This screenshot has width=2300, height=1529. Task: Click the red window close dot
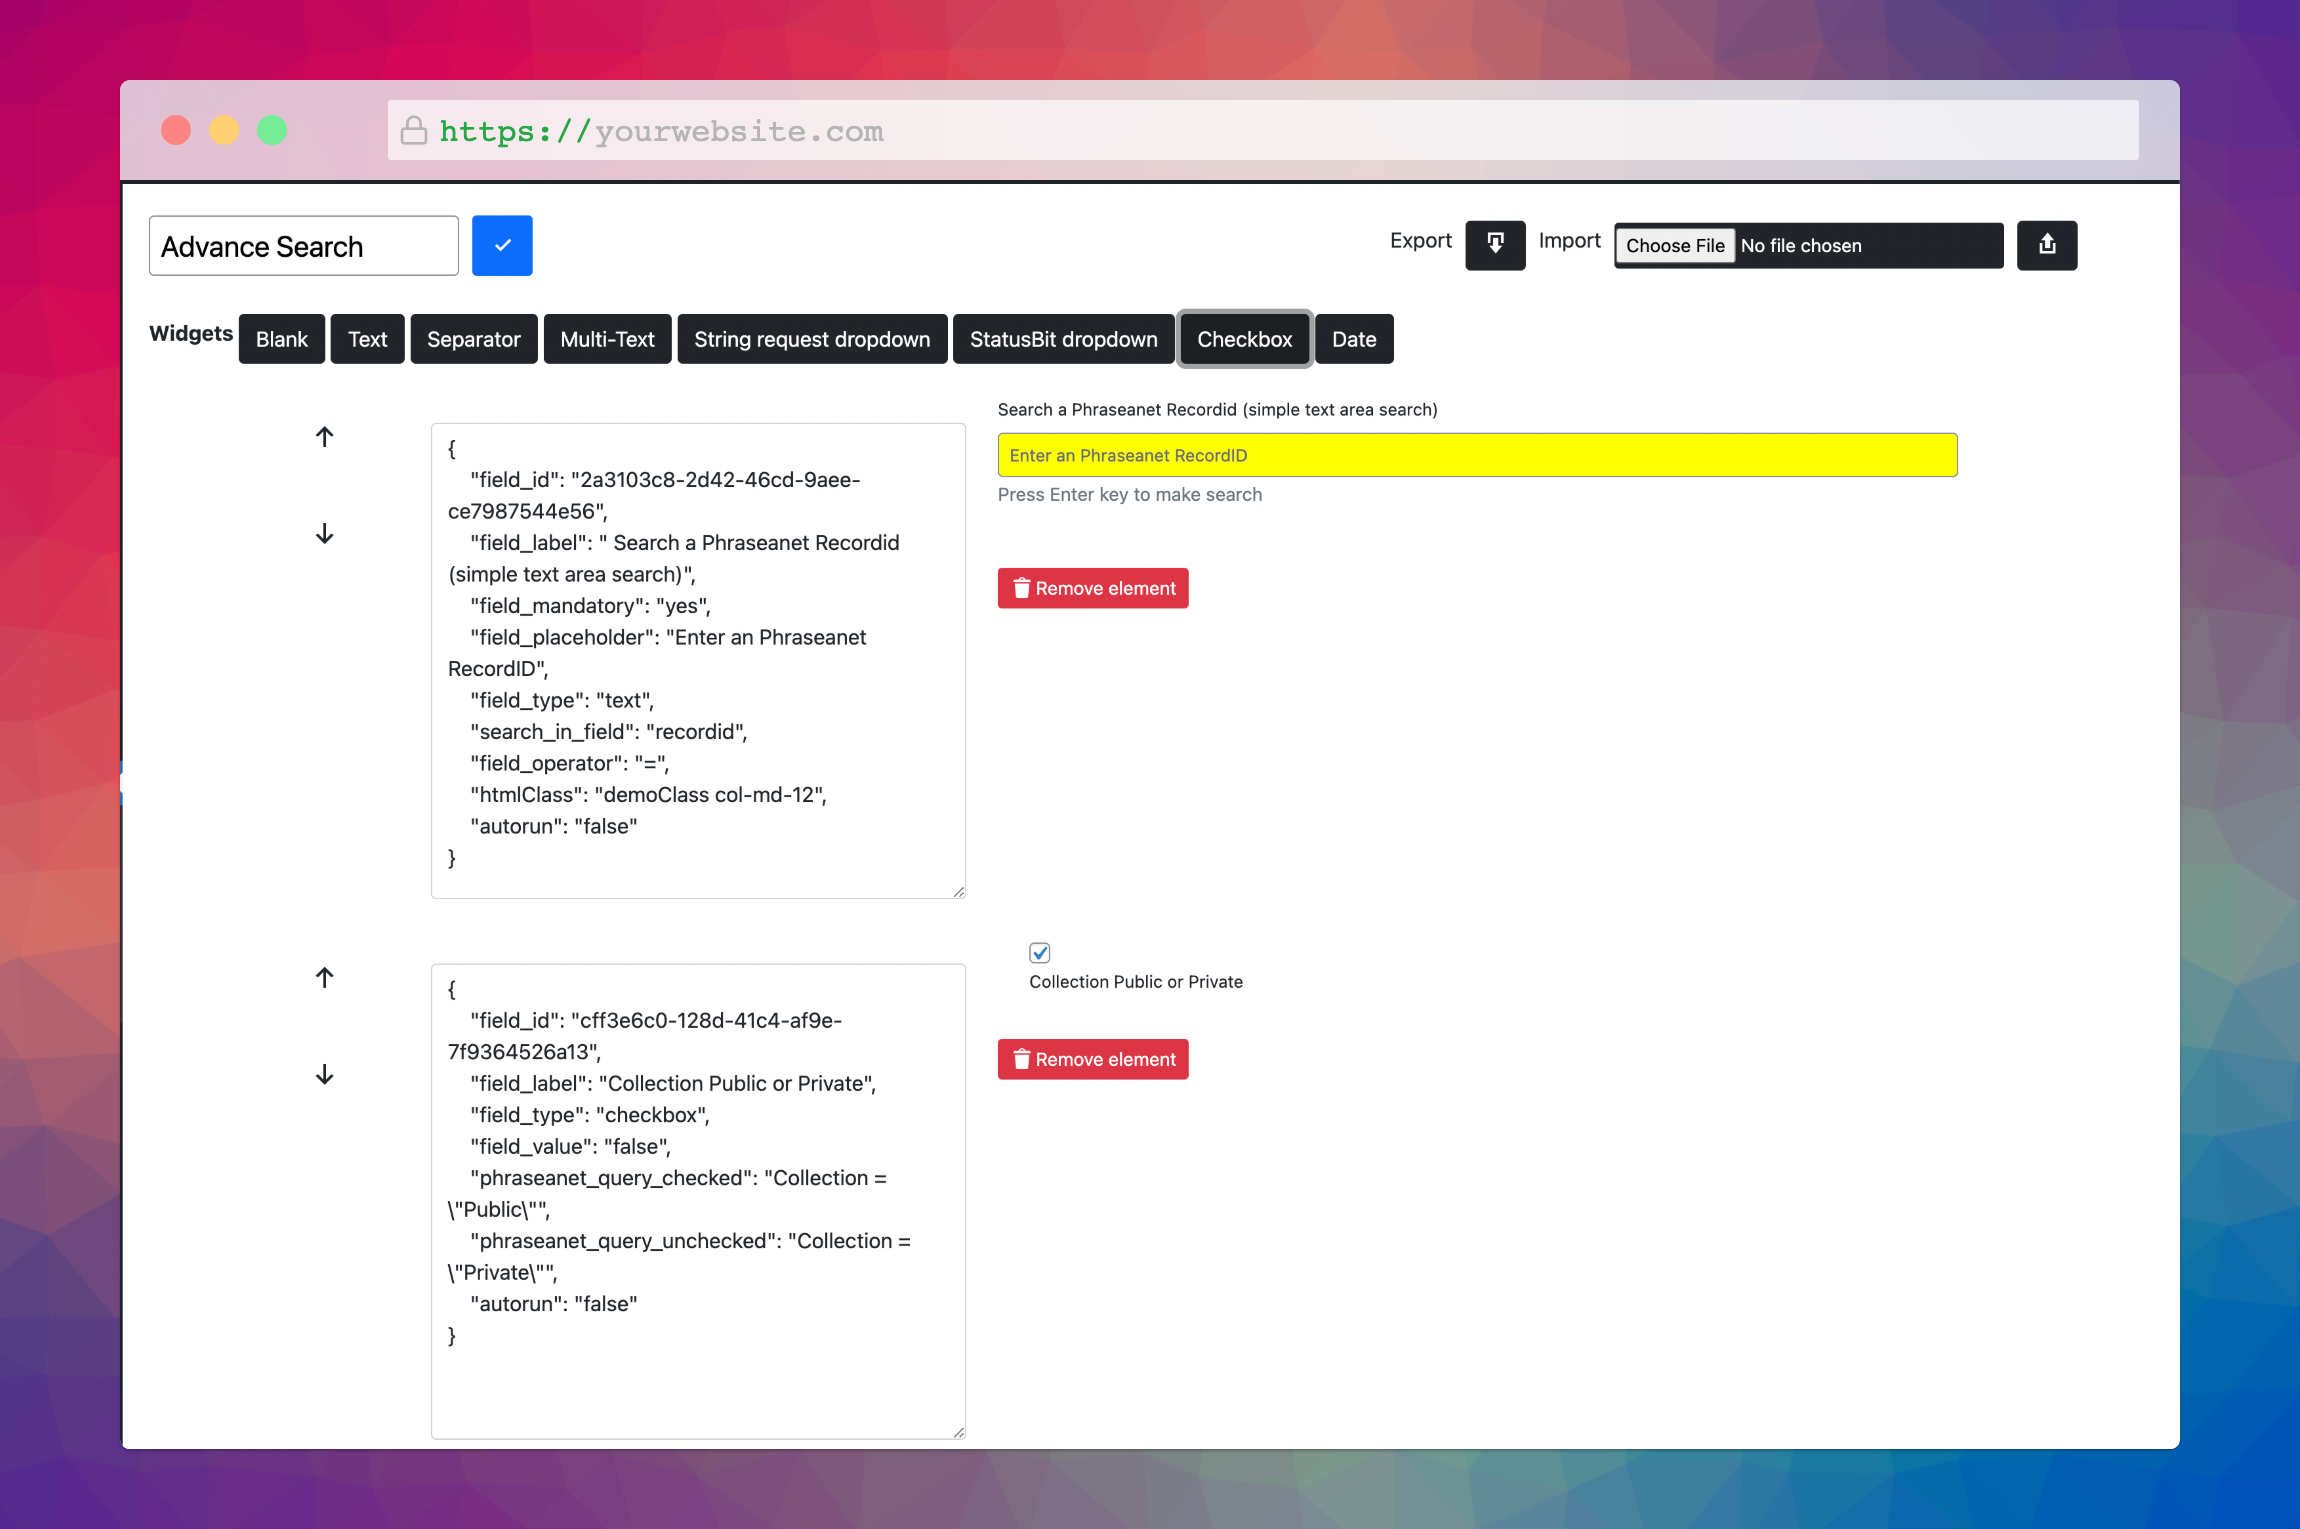pyautogui.click(x=176, y=130)
